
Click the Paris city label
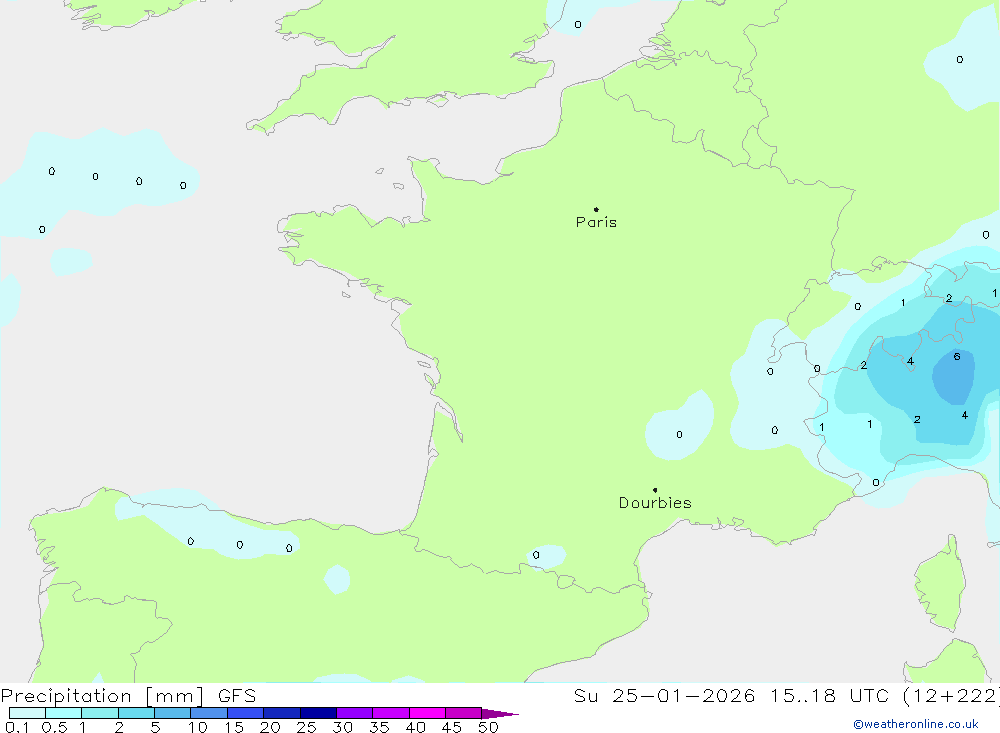596,222
